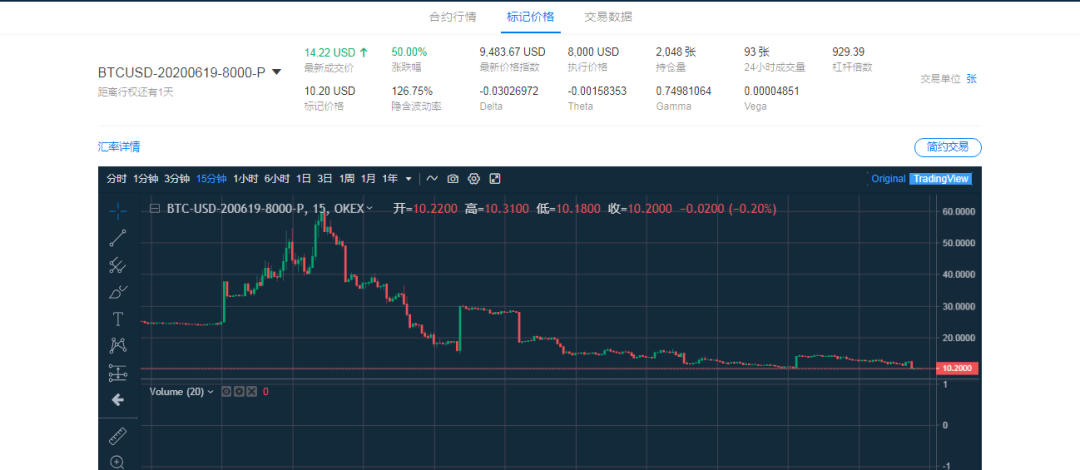Take a chart snapshot with camera icon
Screen dimensions: 1080x470
click(x=453, y=178)
